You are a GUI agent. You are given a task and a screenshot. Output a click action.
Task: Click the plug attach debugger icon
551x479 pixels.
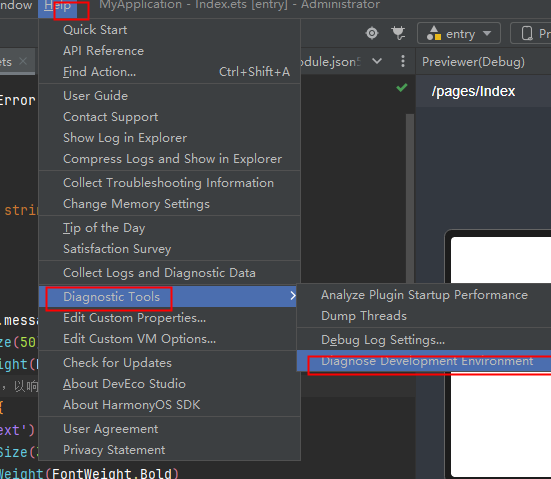(x=398, y=33)
